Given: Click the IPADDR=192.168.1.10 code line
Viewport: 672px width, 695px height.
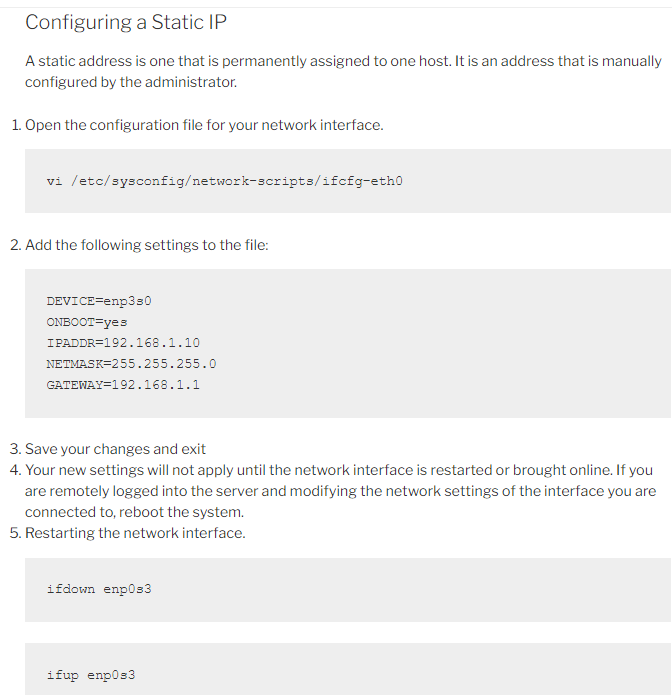Looking at the screenshot, I should tap(123, 343).
